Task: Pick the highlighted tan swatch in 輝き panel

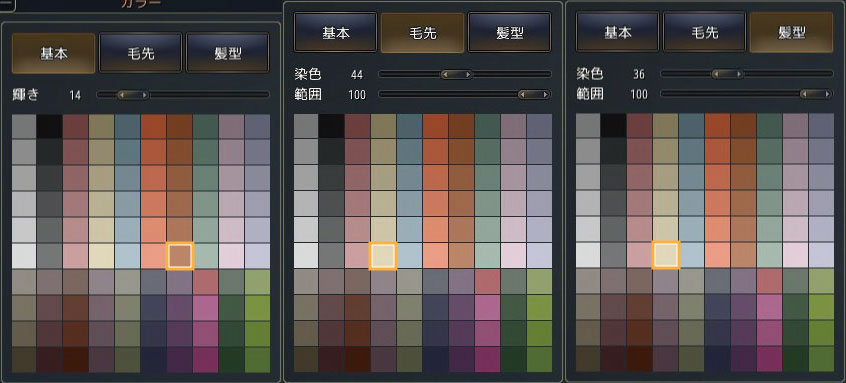Action: tap(180, 256)
